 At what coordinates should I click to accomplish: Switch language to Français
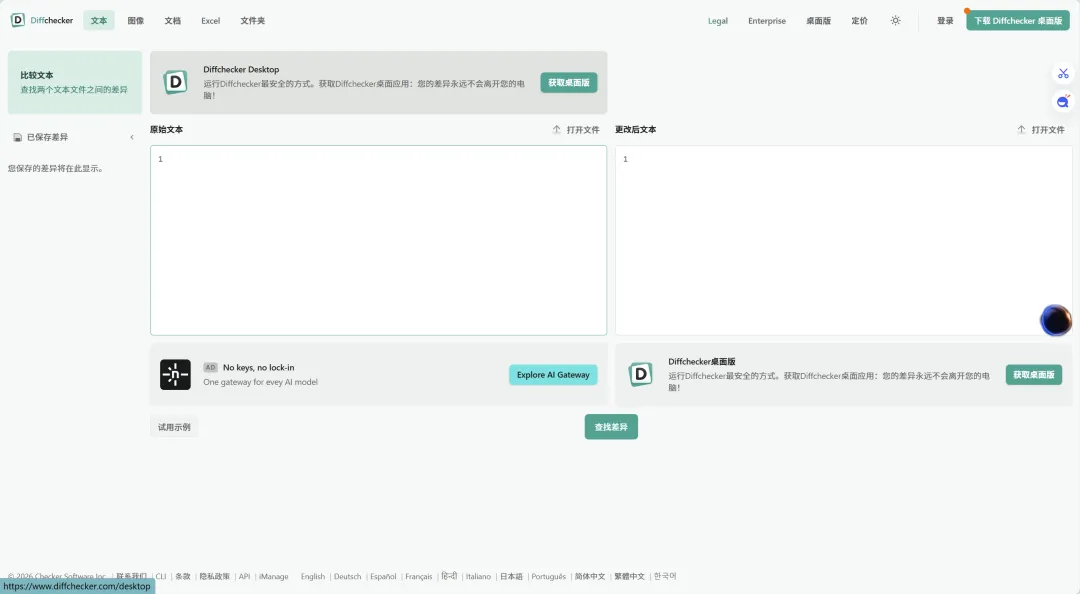pos(419,577)
